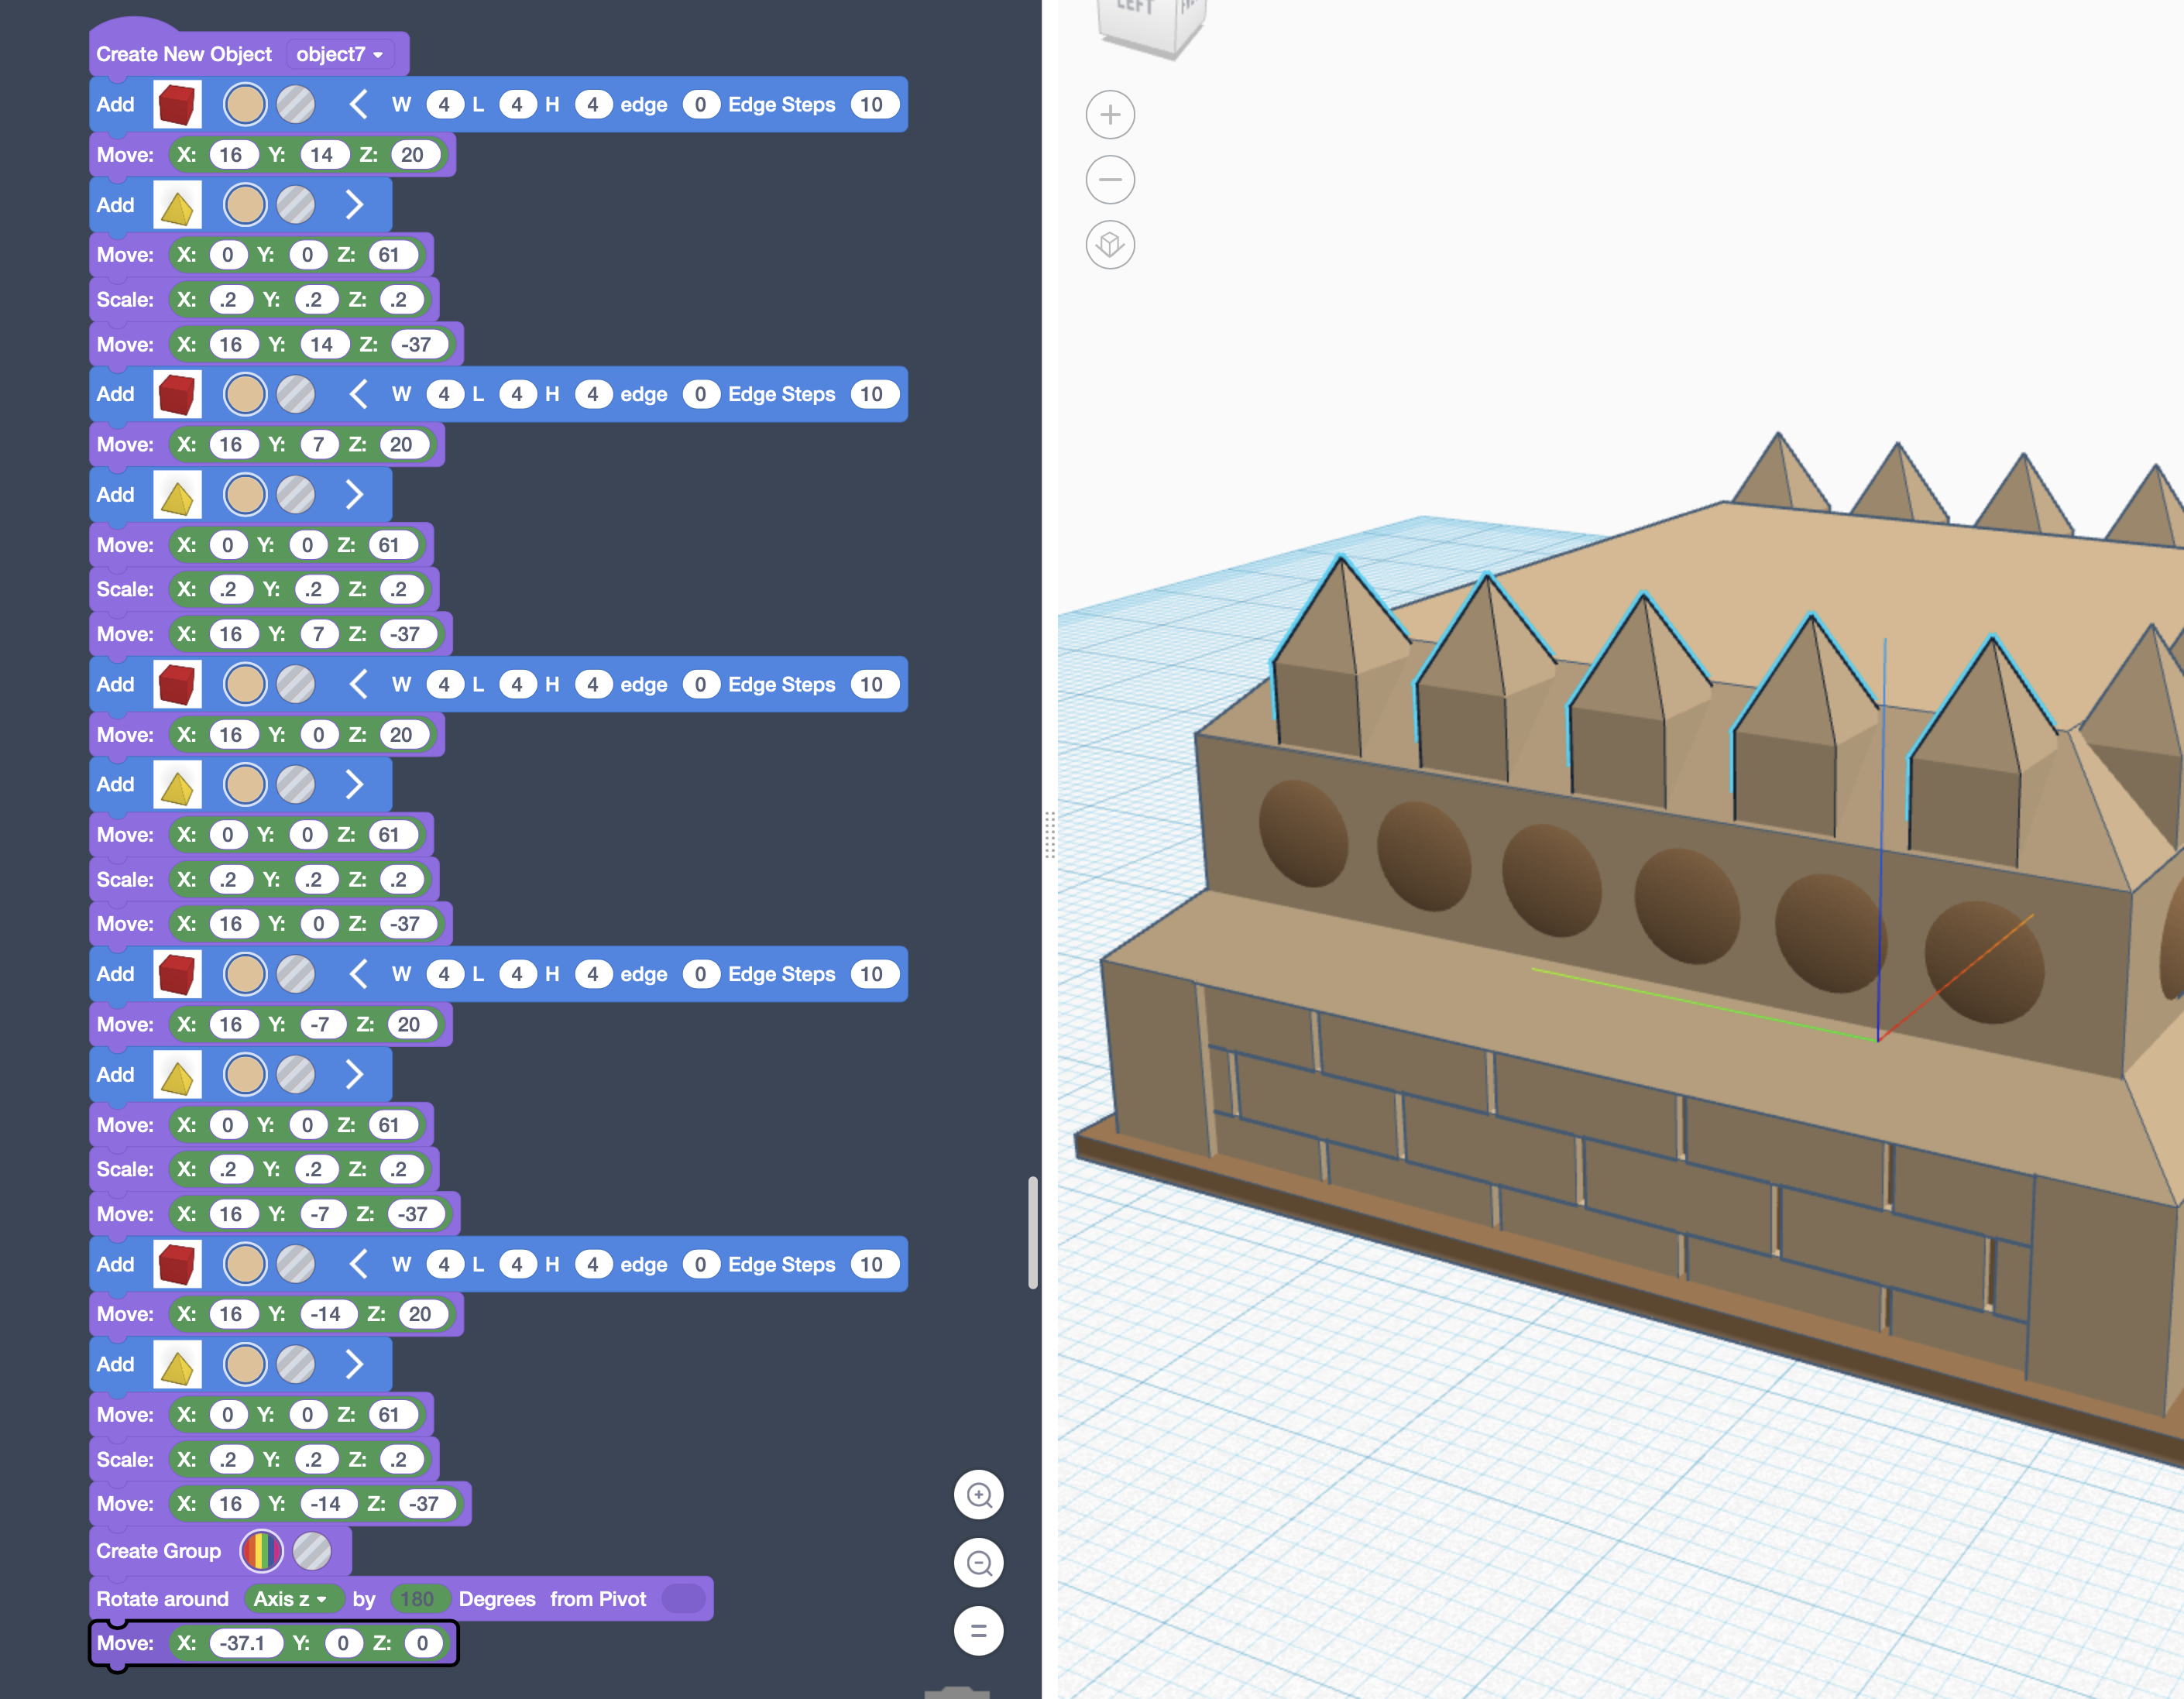Click the red cube icon in first Add block
The image size is (2184, 1699).
(177, 105)
